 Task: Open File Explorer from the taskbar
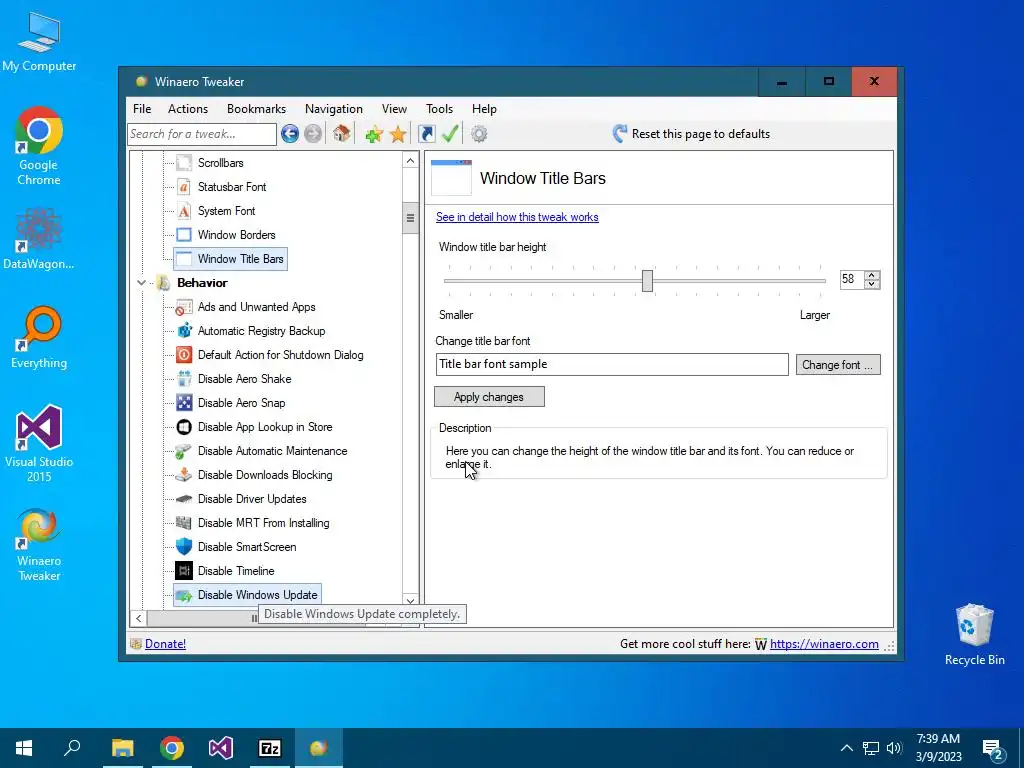(x=123, y=748)
